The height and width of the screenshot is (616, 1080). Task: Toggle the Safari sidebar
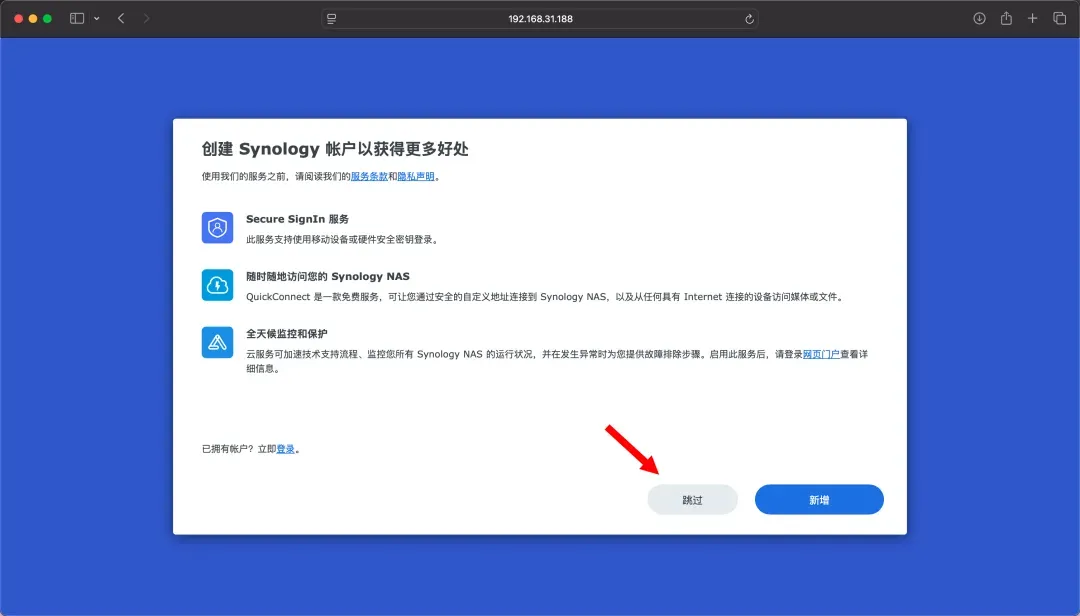point(77,19)
